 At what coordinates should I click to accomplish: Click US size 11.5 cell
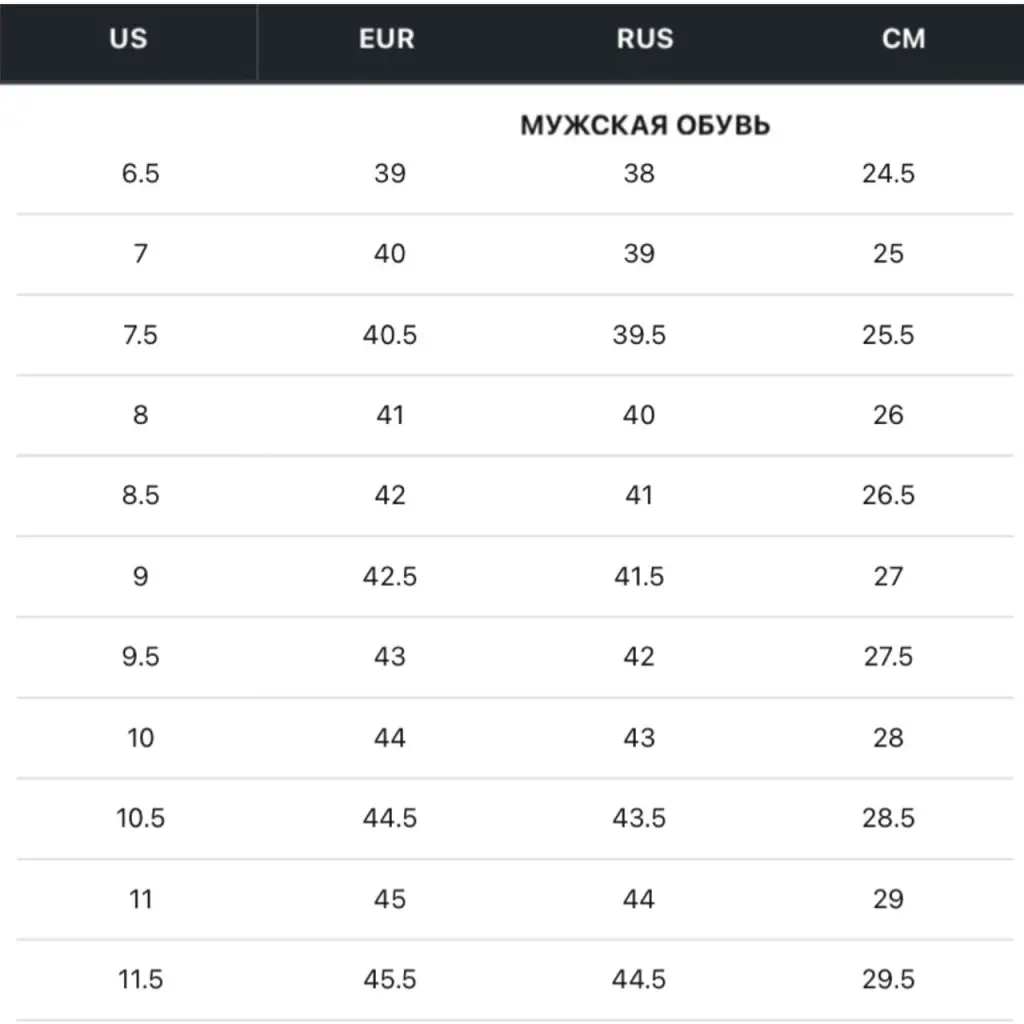140,980
